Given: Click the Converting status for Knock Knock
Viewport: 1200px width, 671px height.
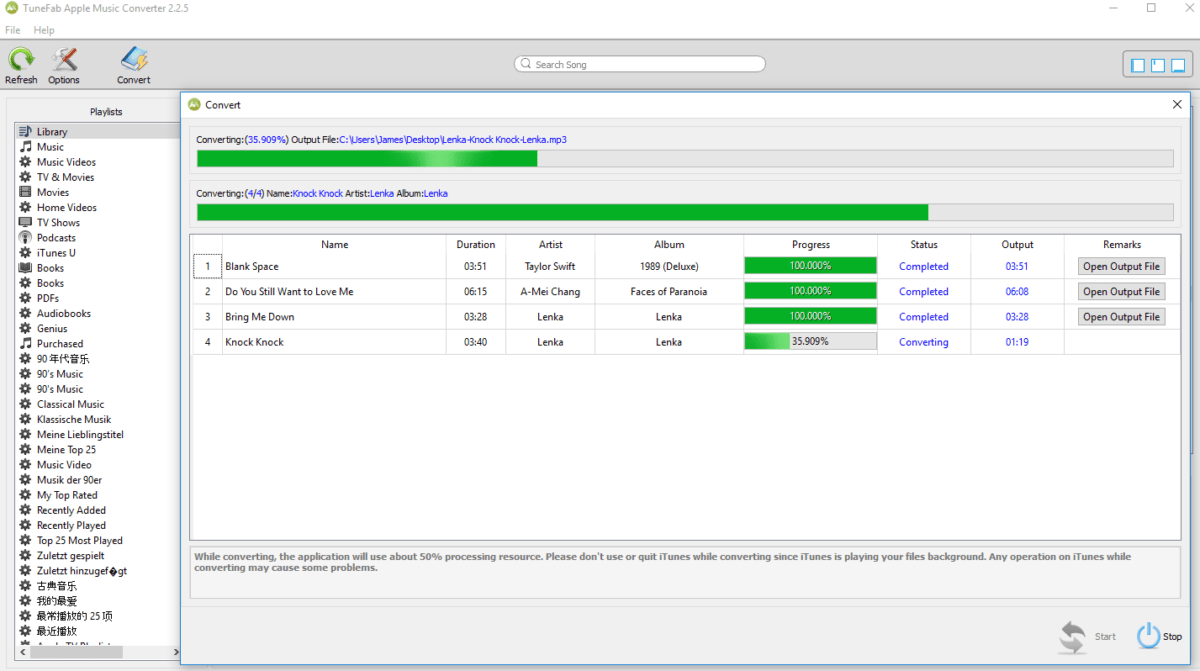Looking at the screenshot, I should 924,342.
